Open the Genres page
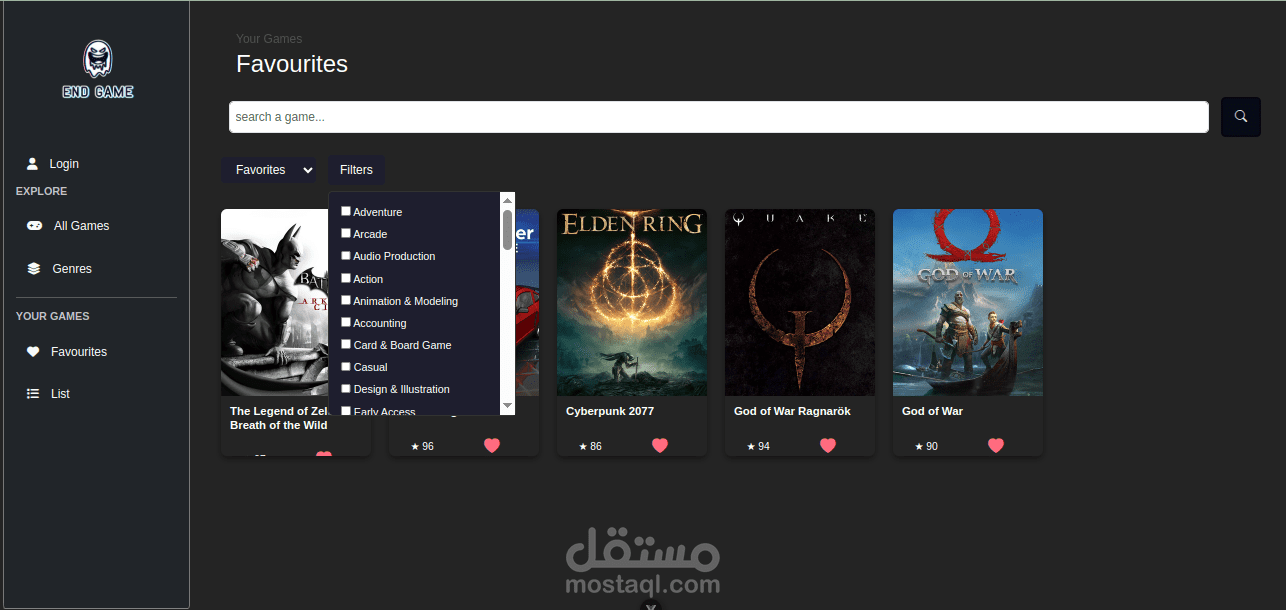 tap(72, 269)
